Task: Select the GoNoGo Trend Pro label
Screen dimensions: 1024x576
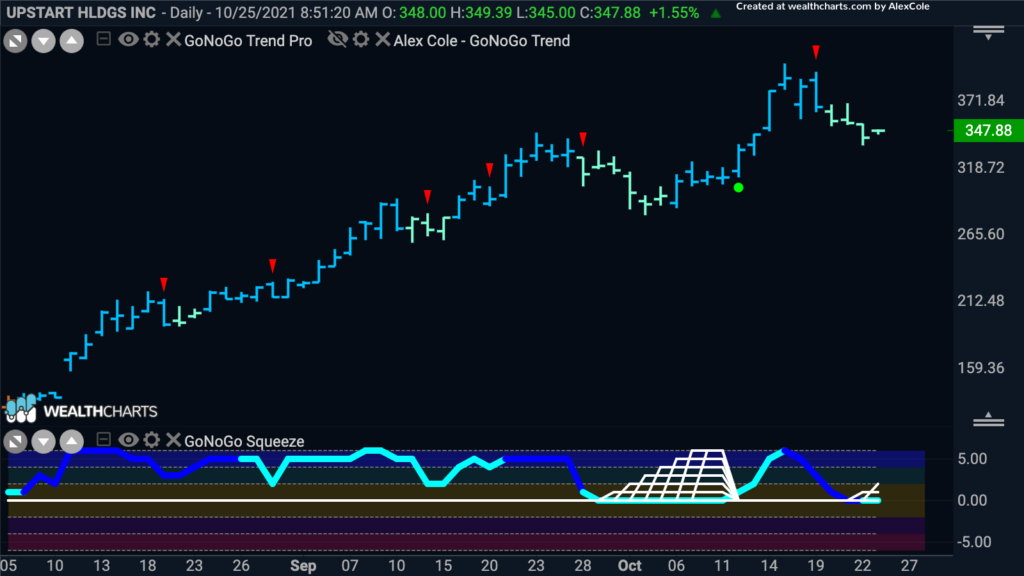Action: point(248,40)
